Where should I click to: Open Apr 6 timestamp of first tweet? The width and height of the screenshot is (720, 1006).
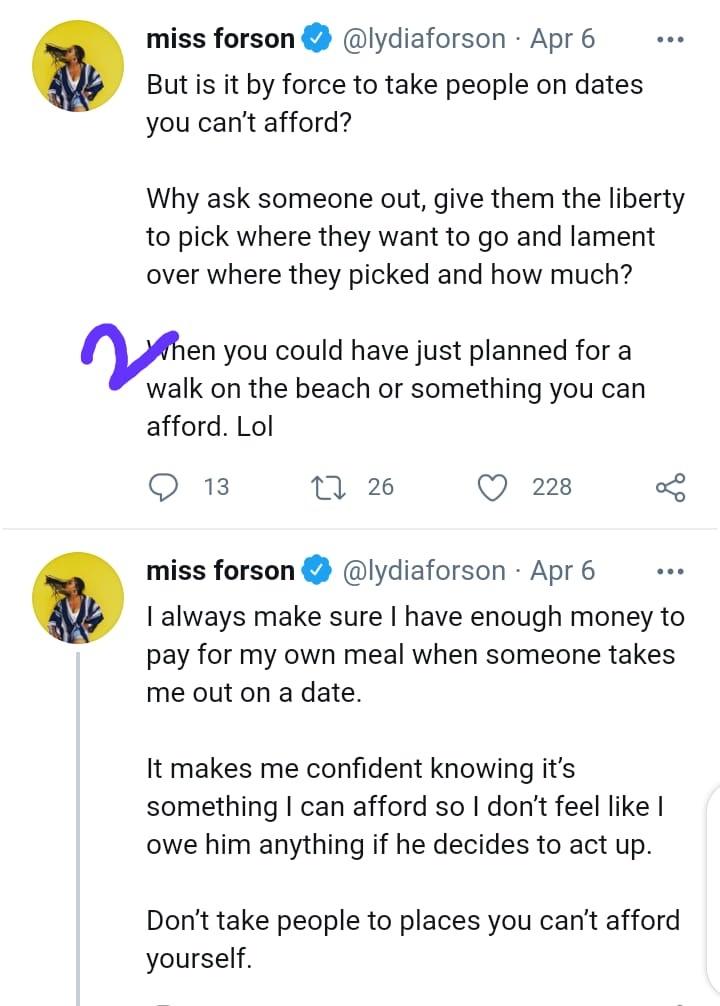point(562,40)
